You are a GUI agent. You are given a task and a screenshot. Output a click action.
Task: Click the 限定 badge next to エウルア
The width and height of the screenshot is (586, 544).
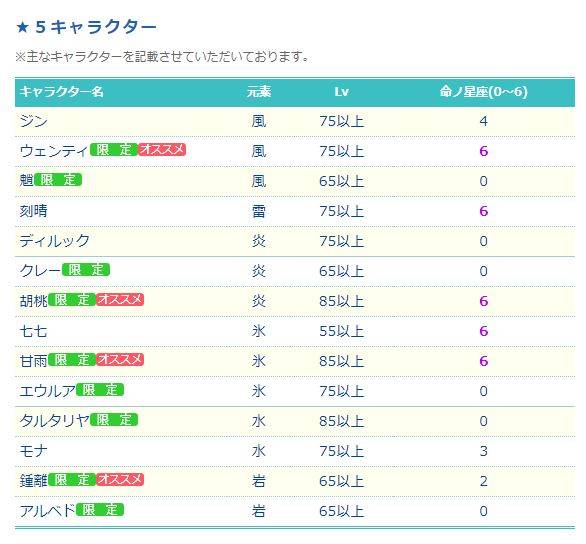100,390
